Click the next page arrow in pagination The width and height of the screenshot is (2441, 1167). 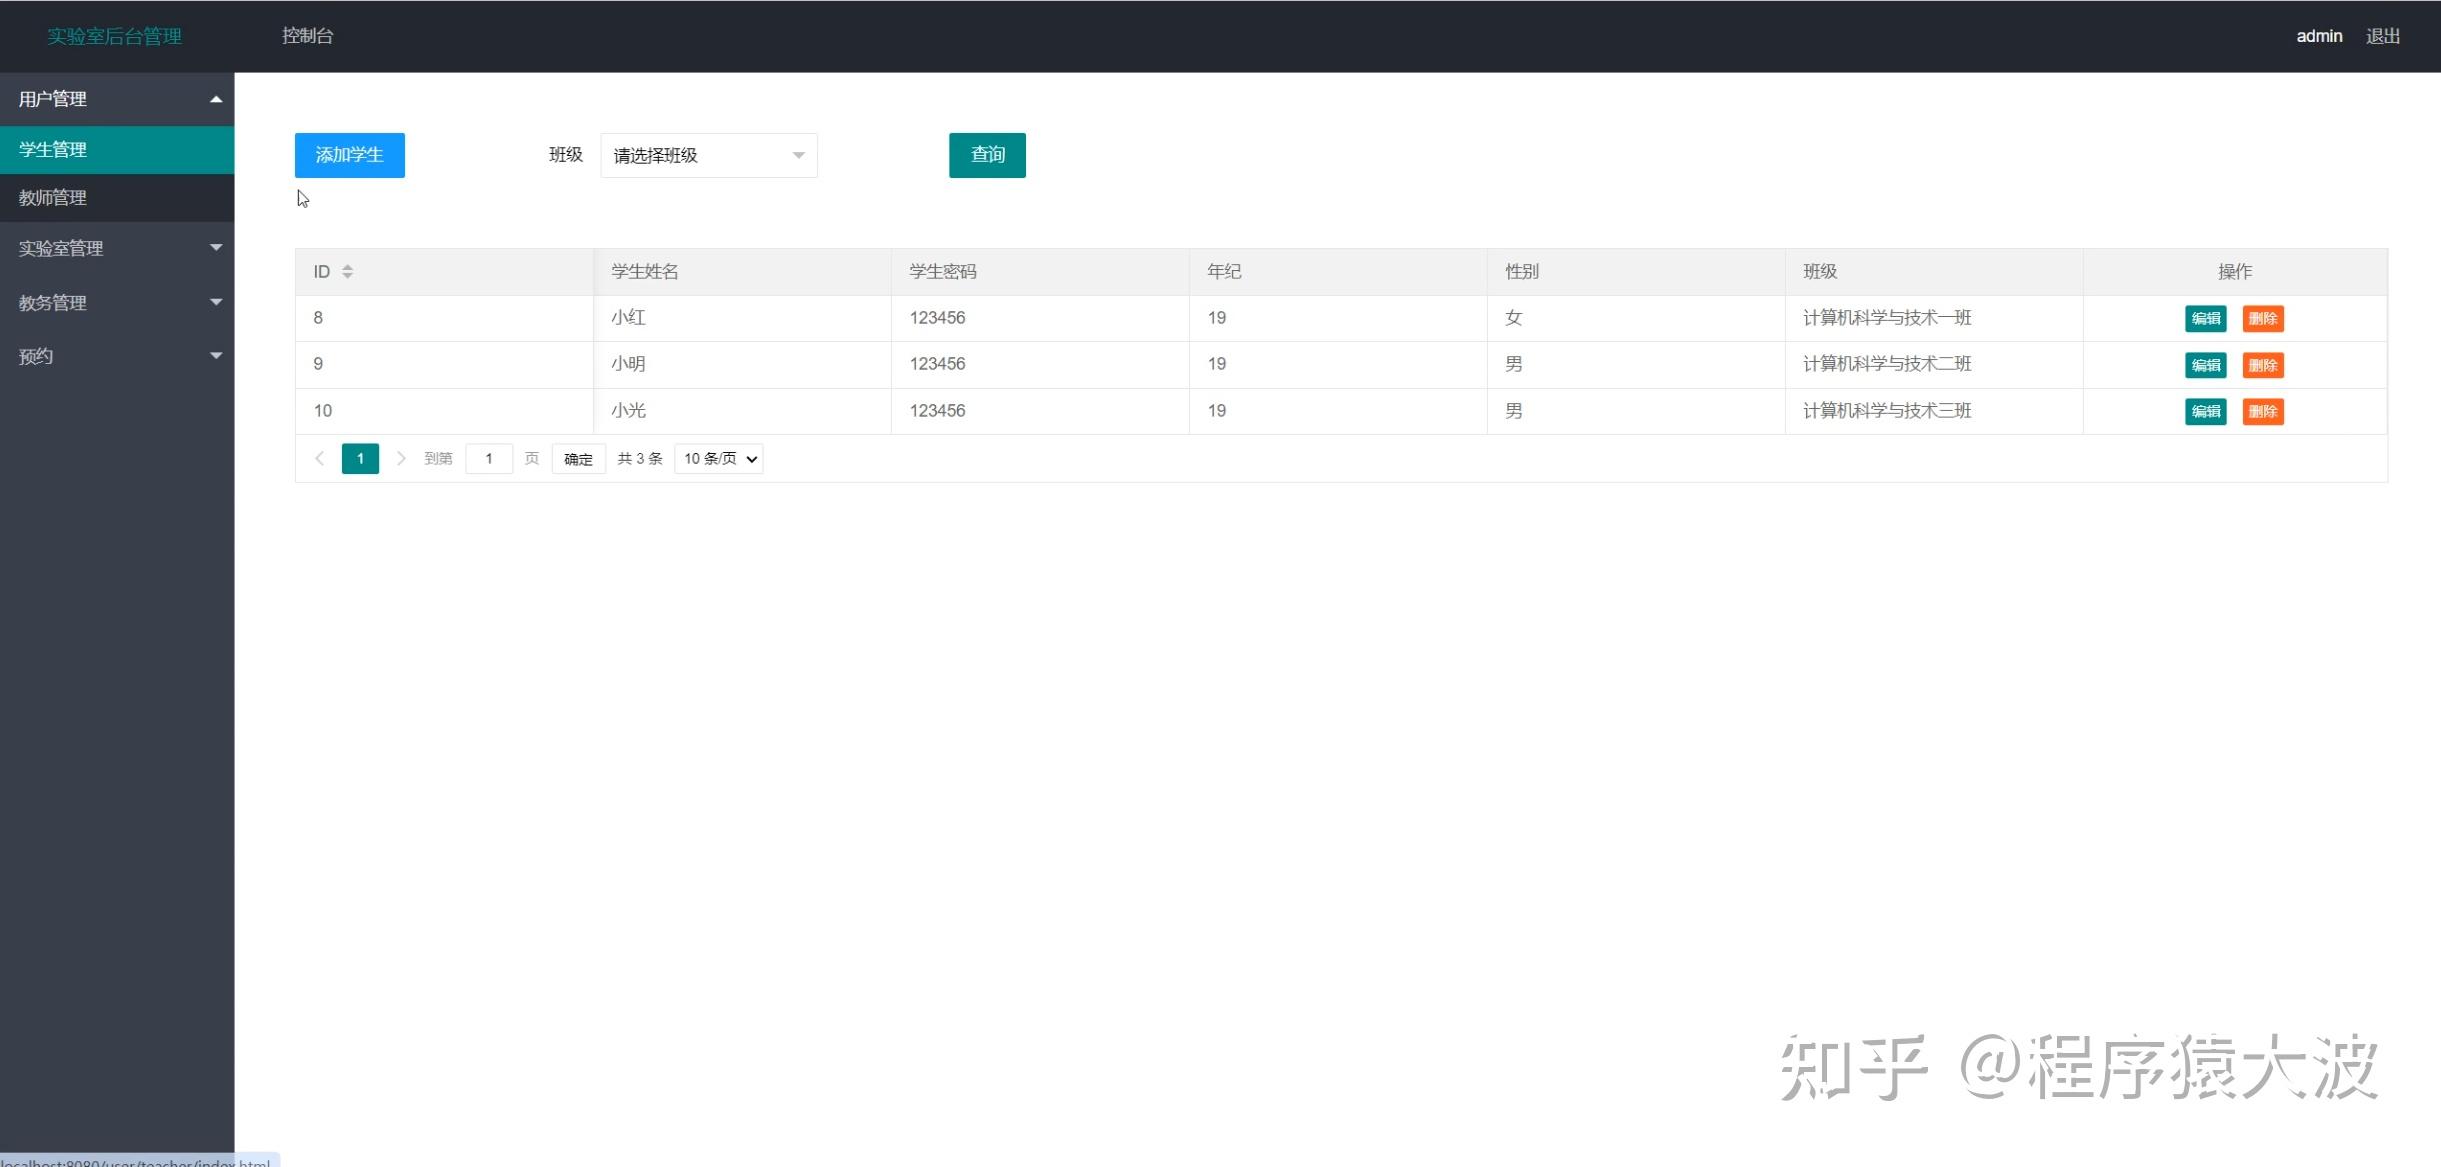tap(401, 458)
